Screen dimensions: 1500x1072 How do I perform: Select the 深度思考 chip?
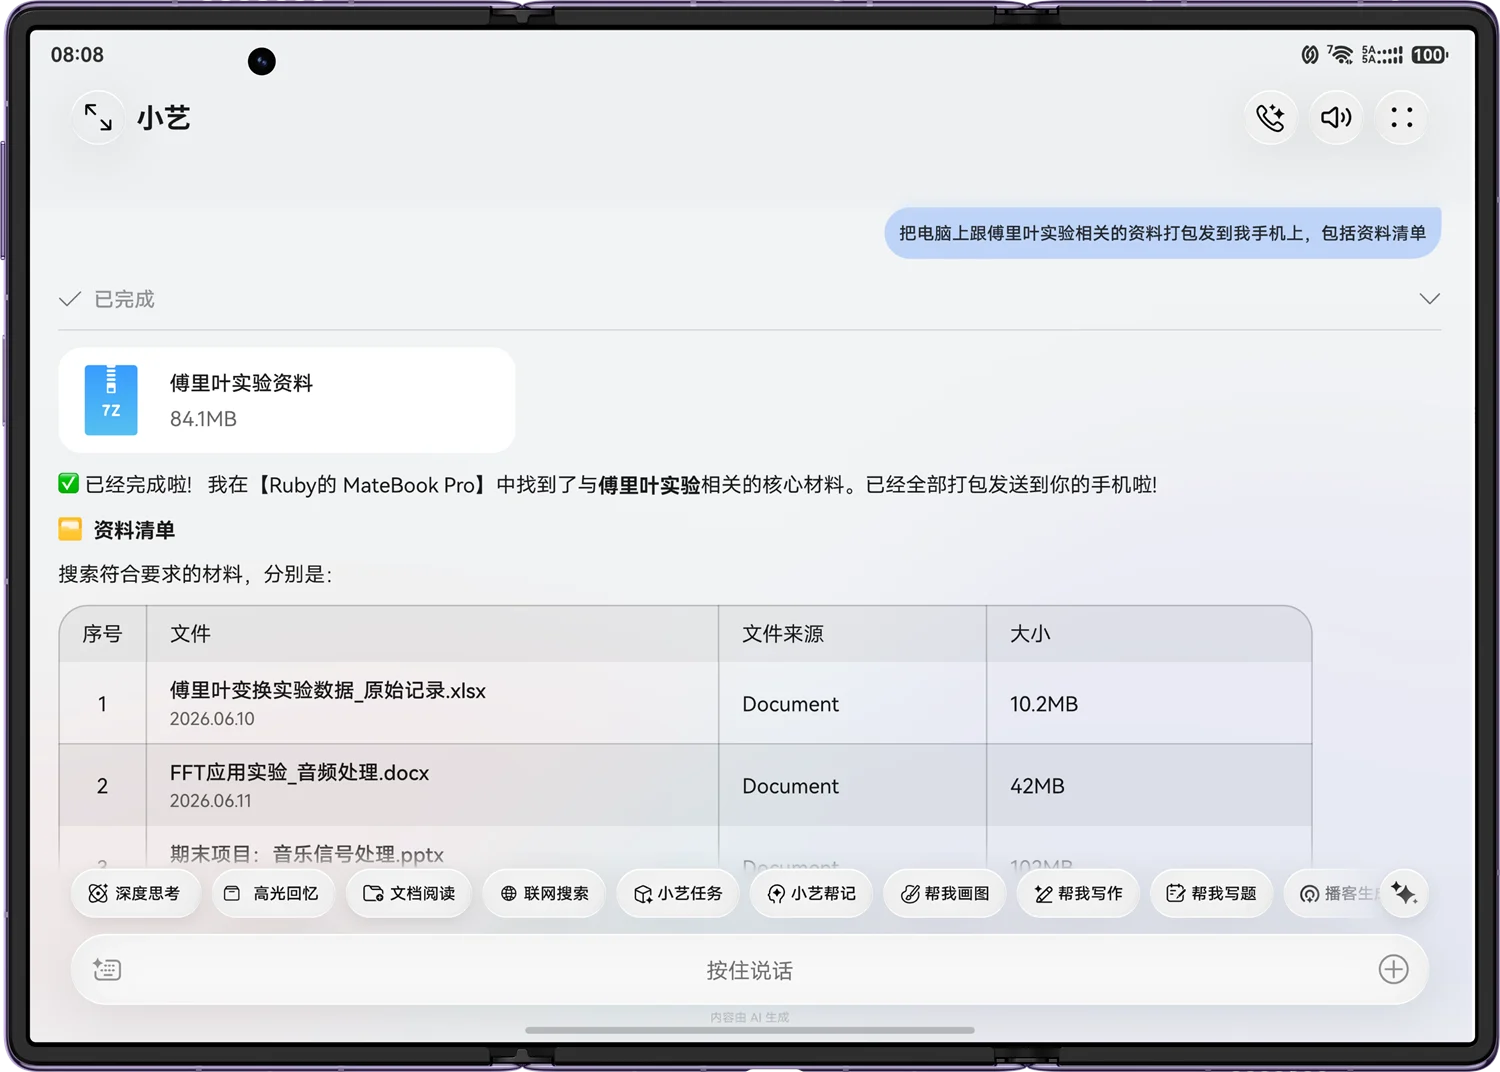click(x=135, y=893)
